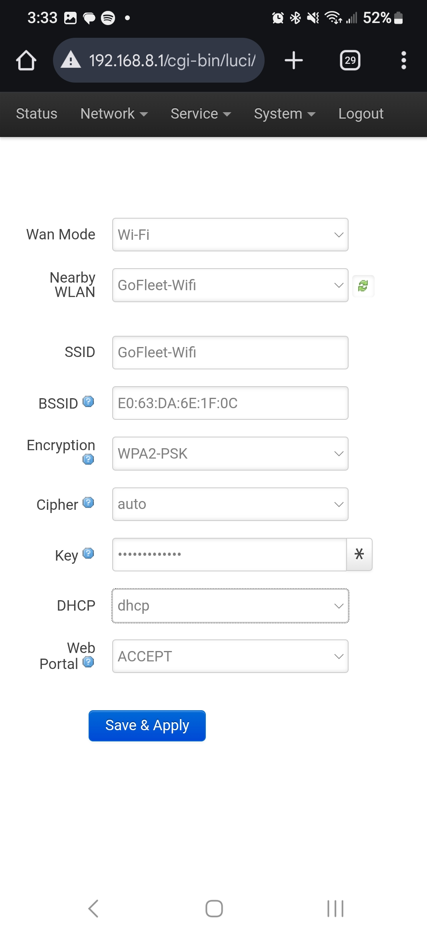Open the tab switcher showing 29
This screenshot has width=427, height=929.
[350, 60]
